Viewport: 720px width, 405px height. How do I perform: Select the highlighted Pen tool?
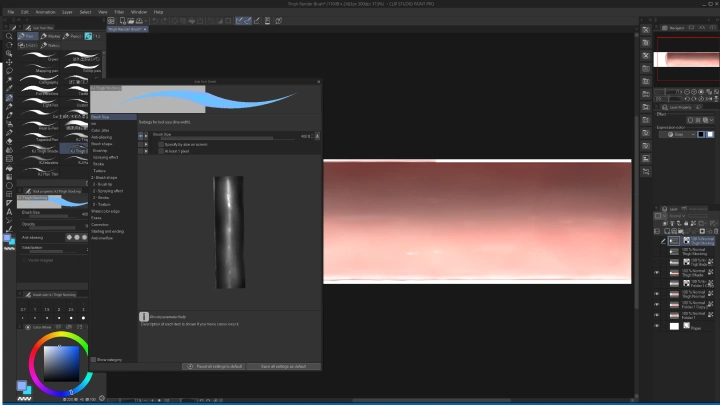9,97
